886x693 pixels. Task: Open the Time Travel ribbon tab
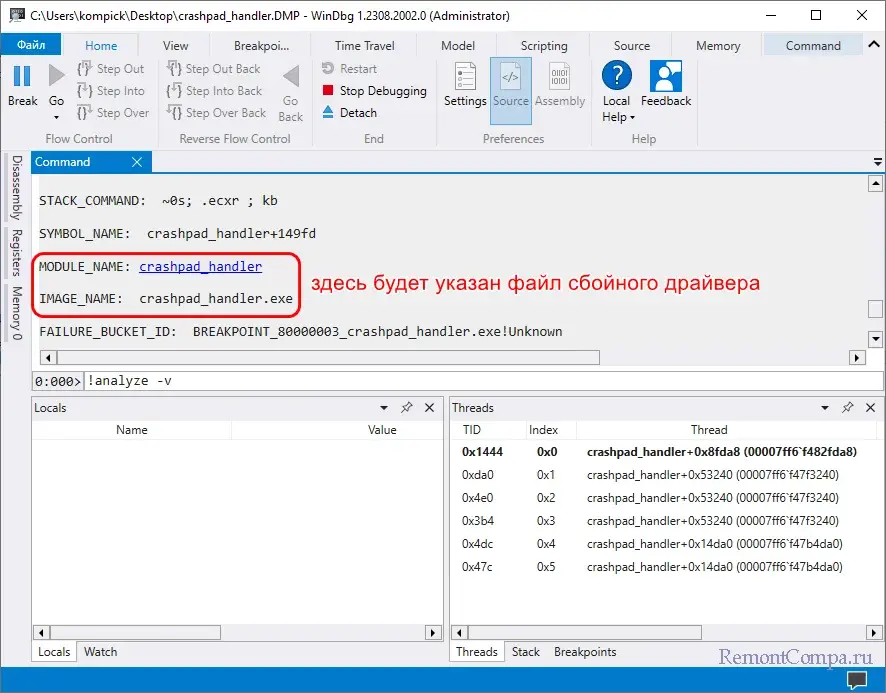tap(364, 46)
